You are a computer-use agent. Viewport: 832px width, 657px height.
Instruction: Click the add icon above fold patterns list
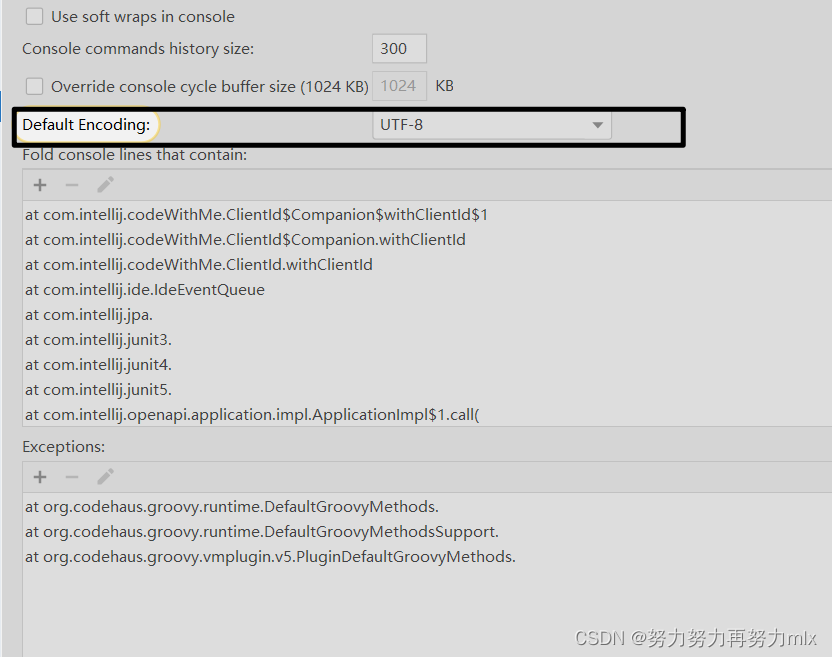click(x=39, y=184)
